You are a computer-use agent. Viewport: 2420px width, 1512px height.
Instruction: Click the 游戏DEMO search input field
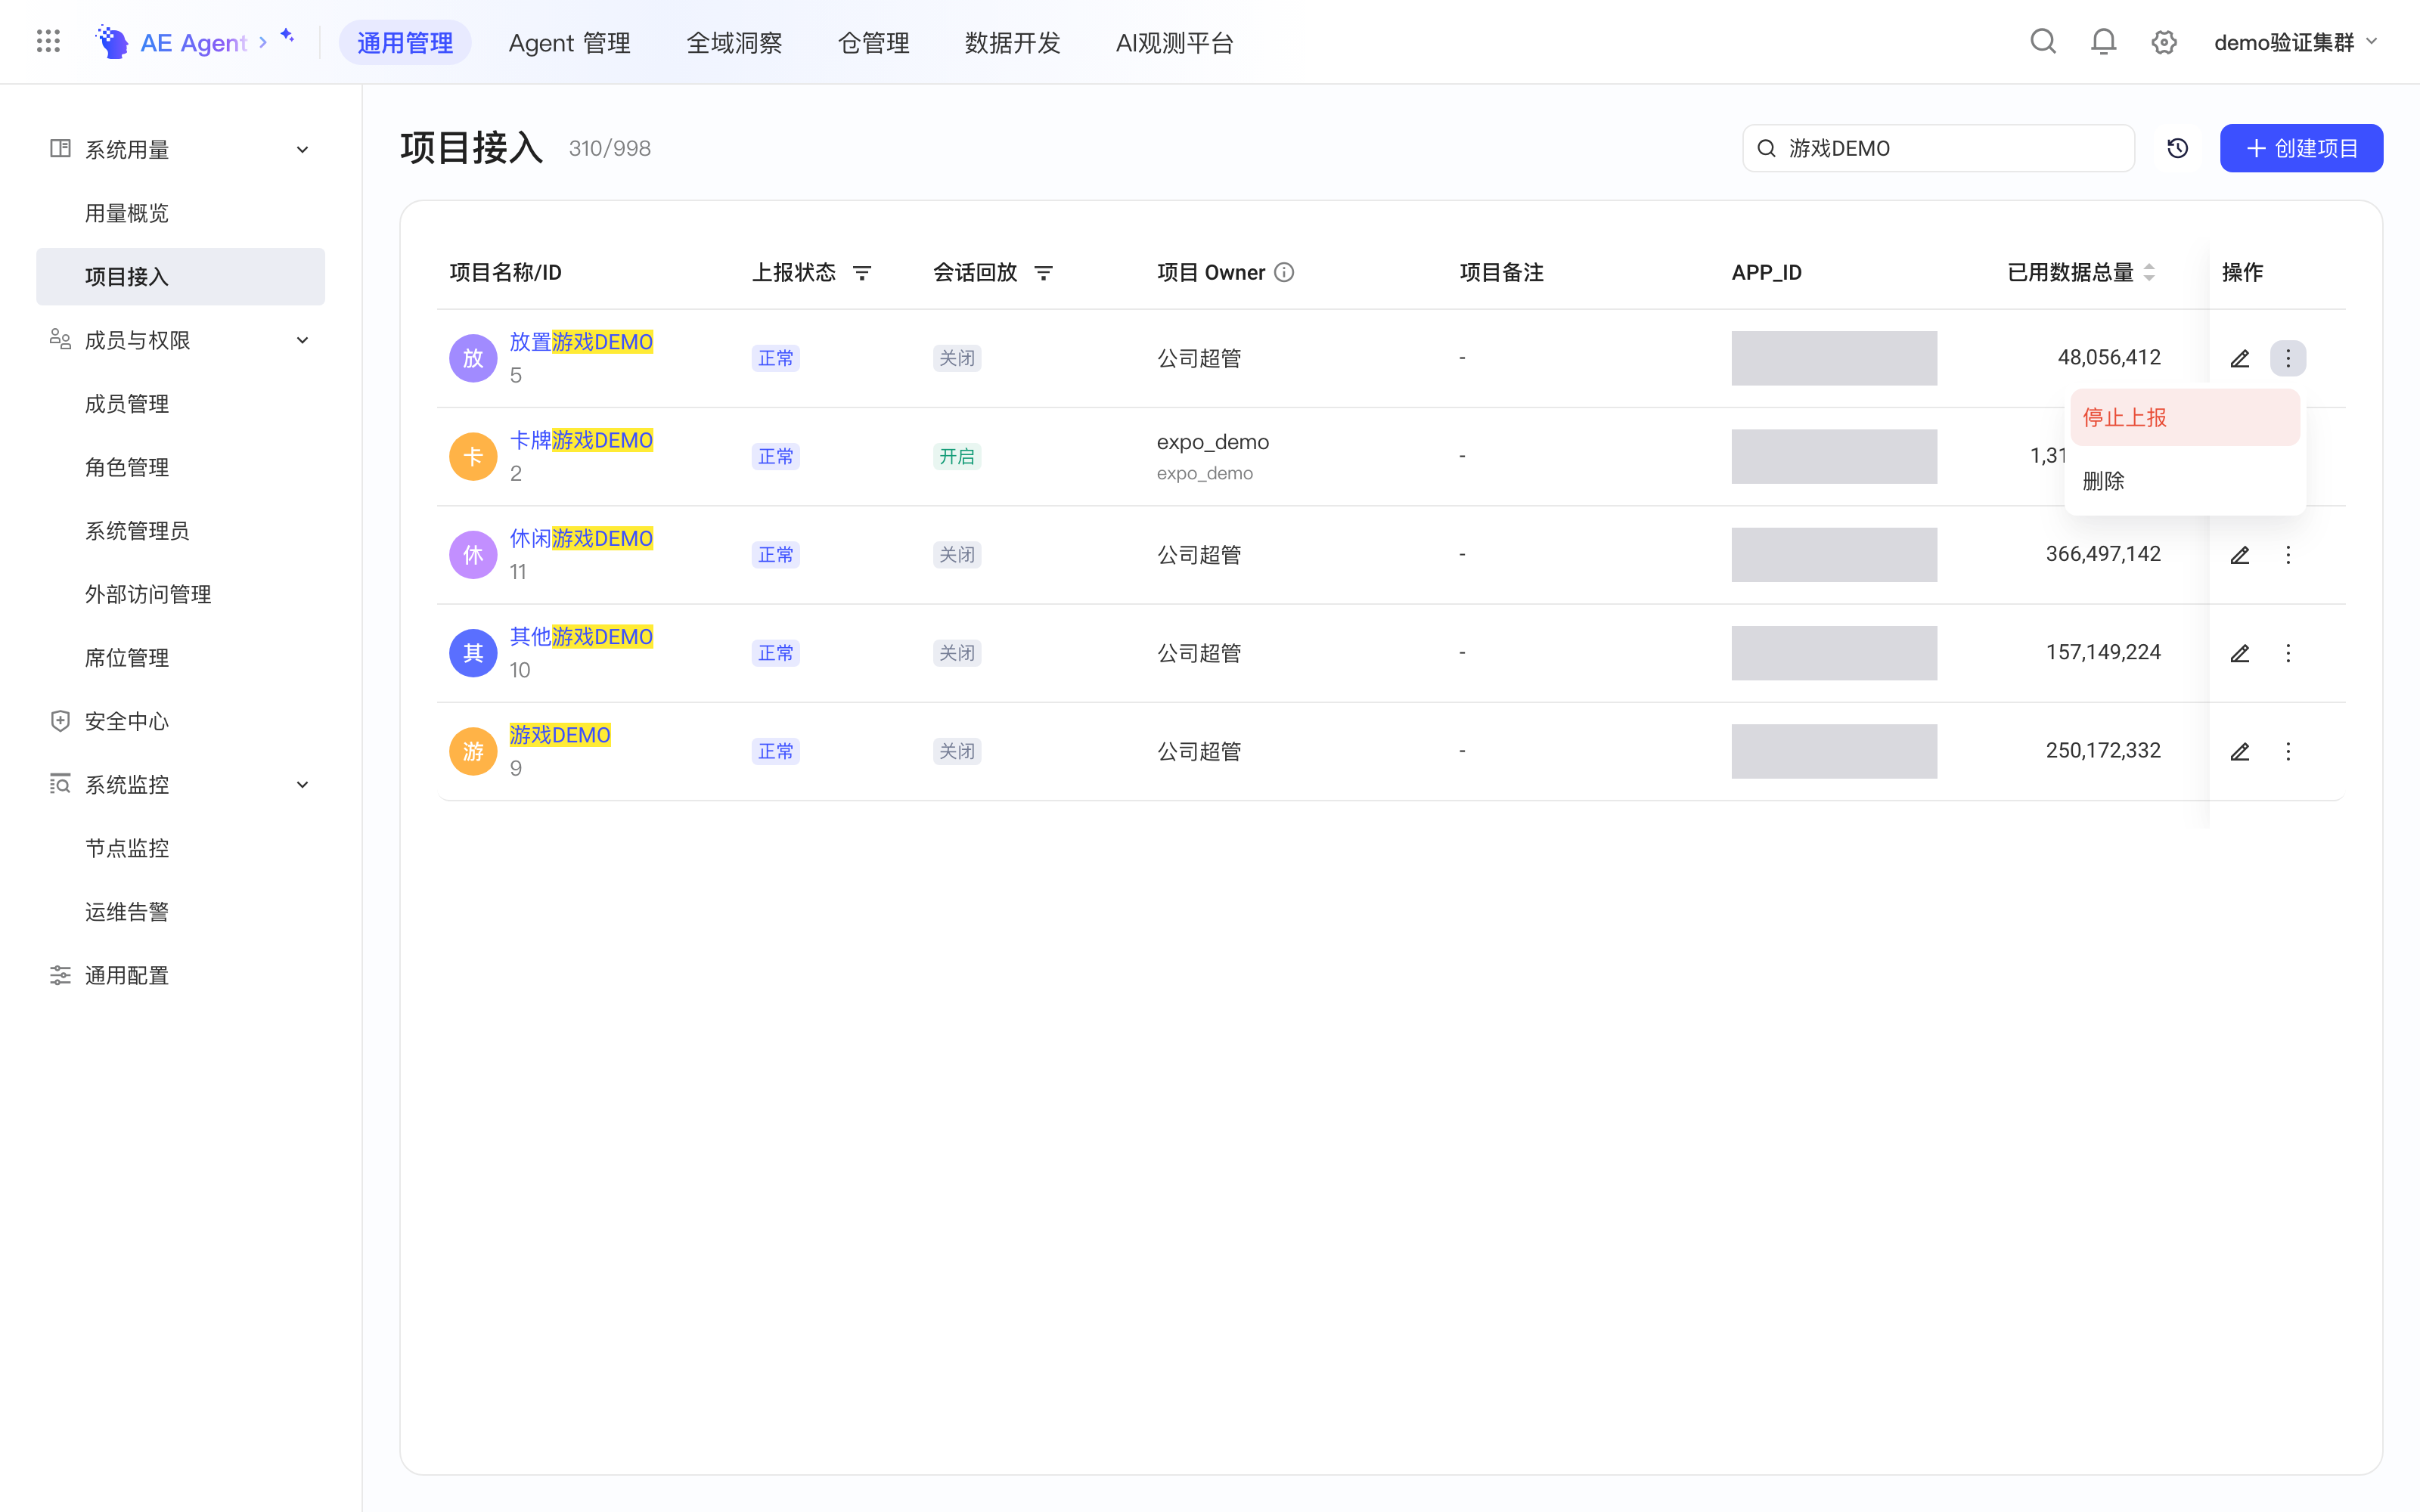1938,148
